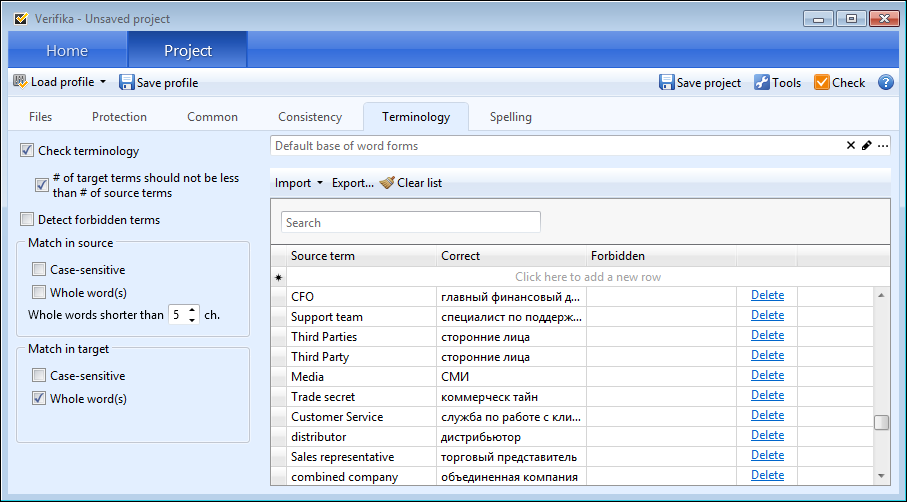Enable Case-sensitive under Match in target
Image resolution: width=907 pixels, height=502 pixels.
tap(39, 375)
